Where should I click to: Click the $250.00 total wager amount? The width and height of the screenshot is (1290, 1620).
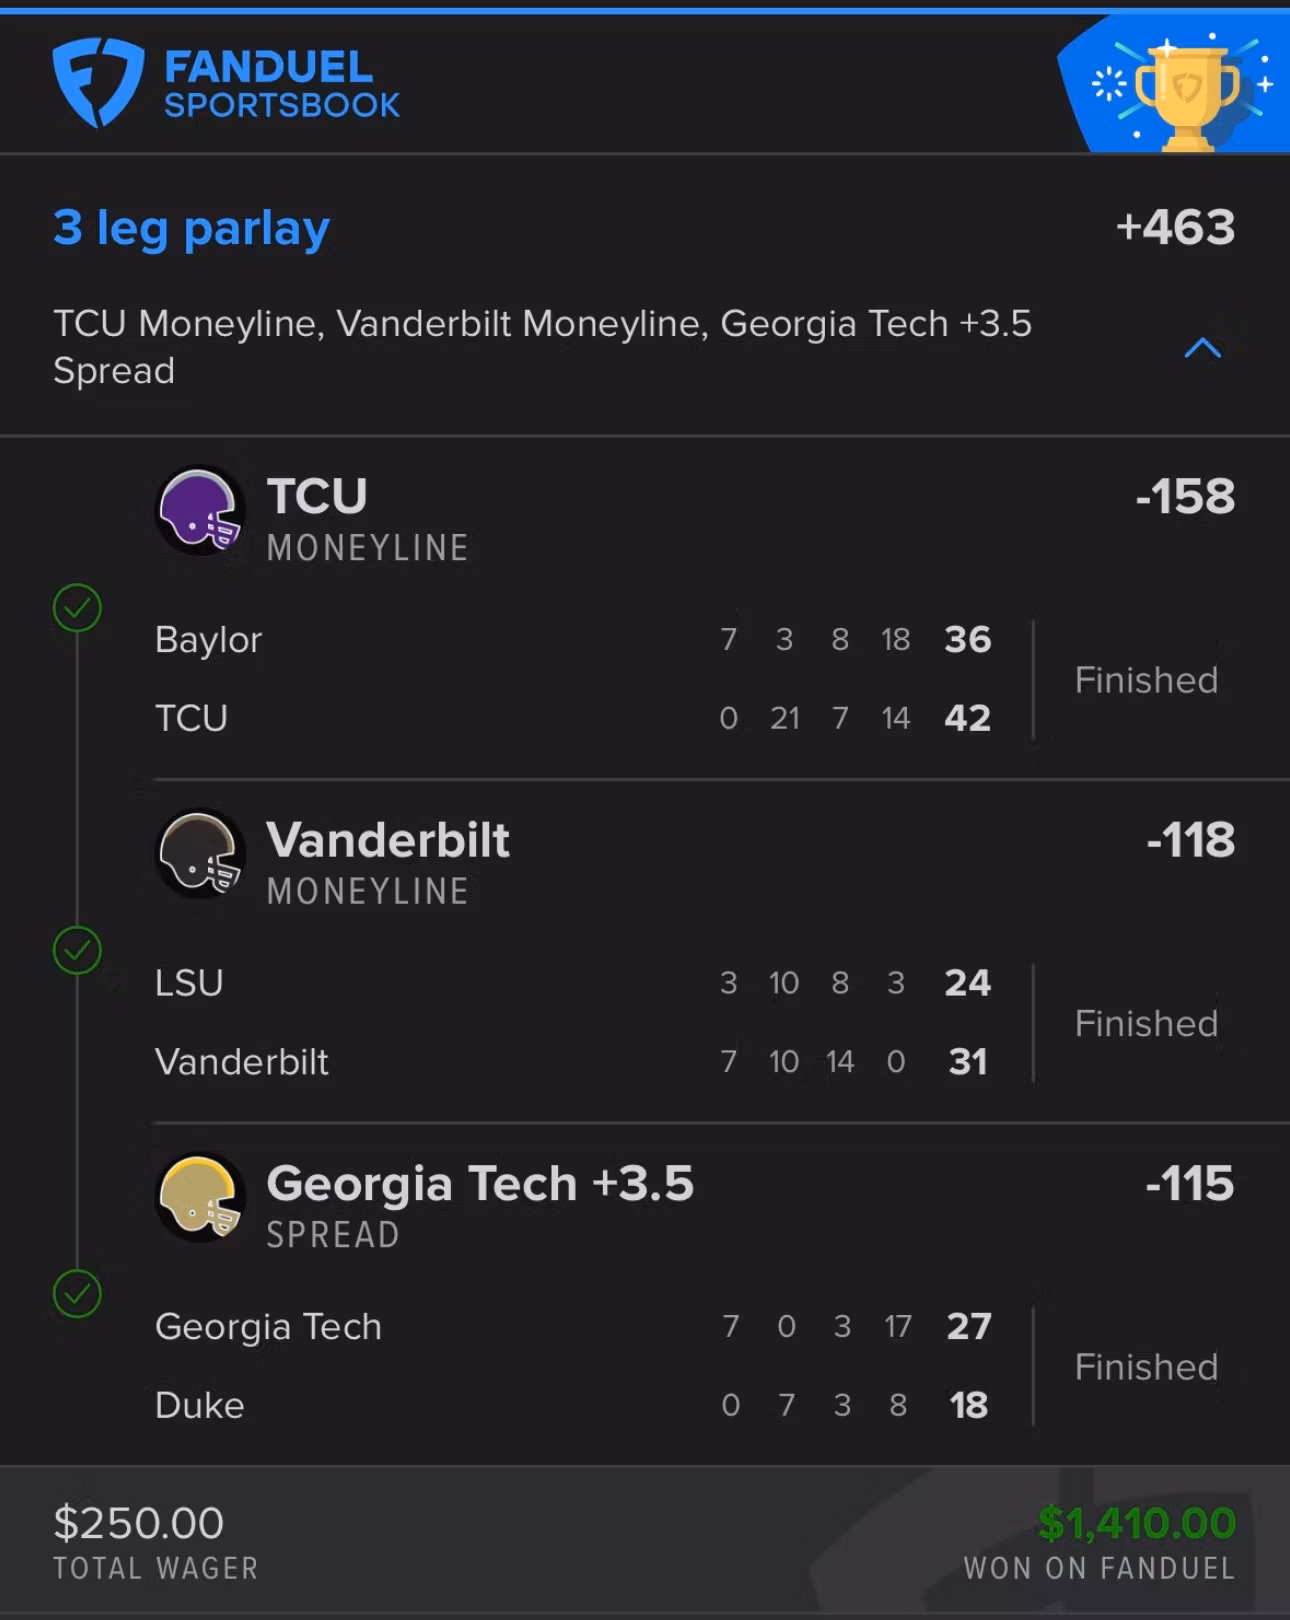click(138, 1524)
